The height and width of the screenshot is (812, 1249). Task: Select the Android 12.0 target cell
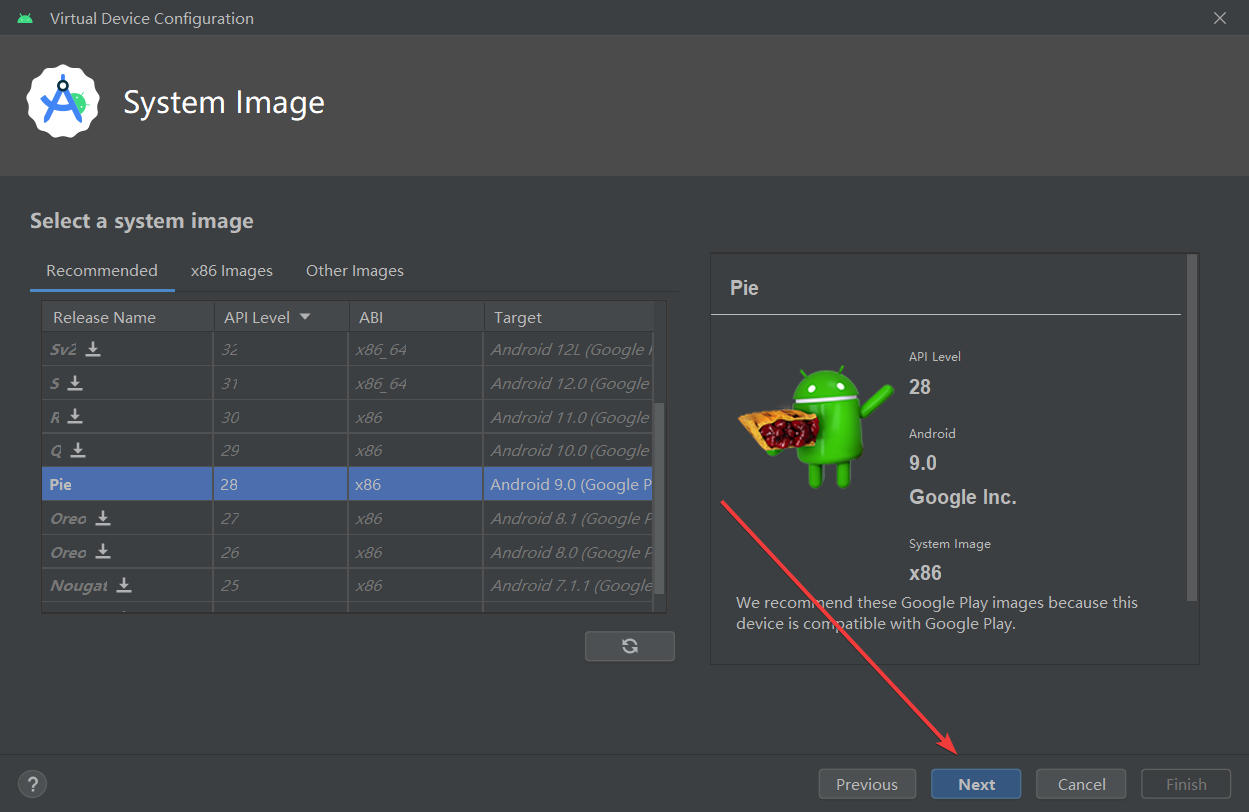point(569,384)
